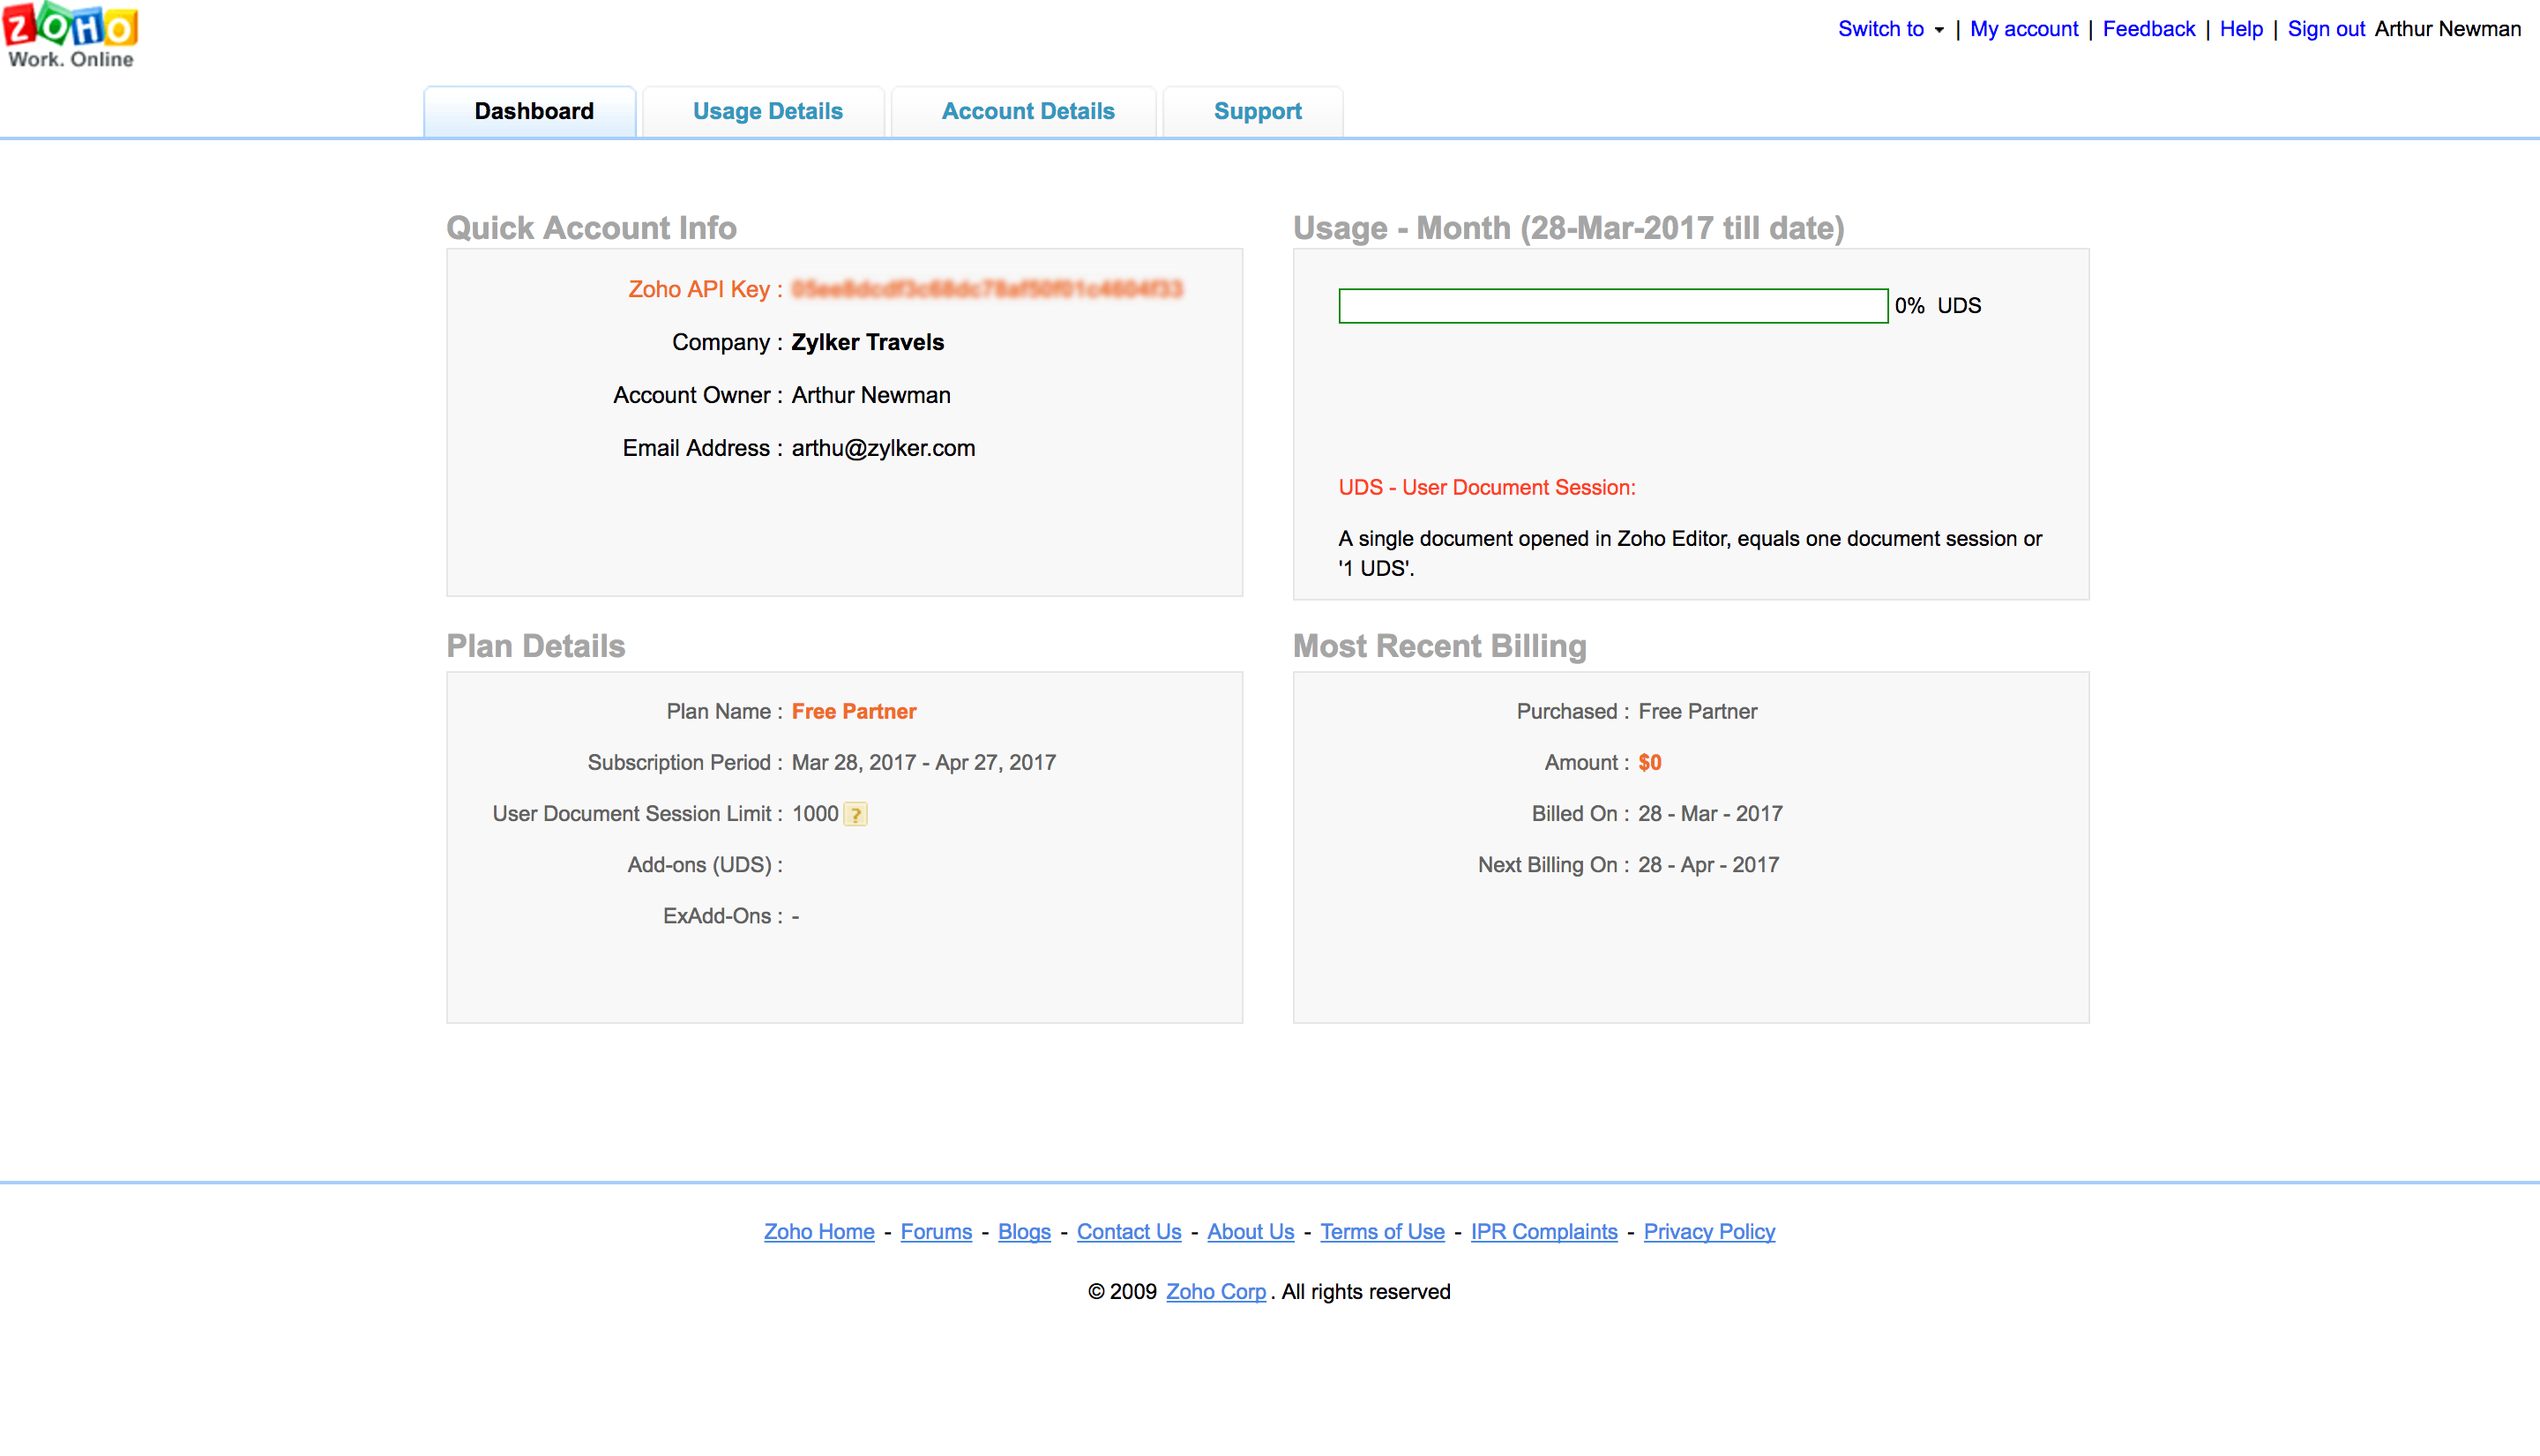The width and height of the screenshot is (2540, 1456).
Task: Visit Zoho Home footer link
Action: click(x=818, y=1232)
